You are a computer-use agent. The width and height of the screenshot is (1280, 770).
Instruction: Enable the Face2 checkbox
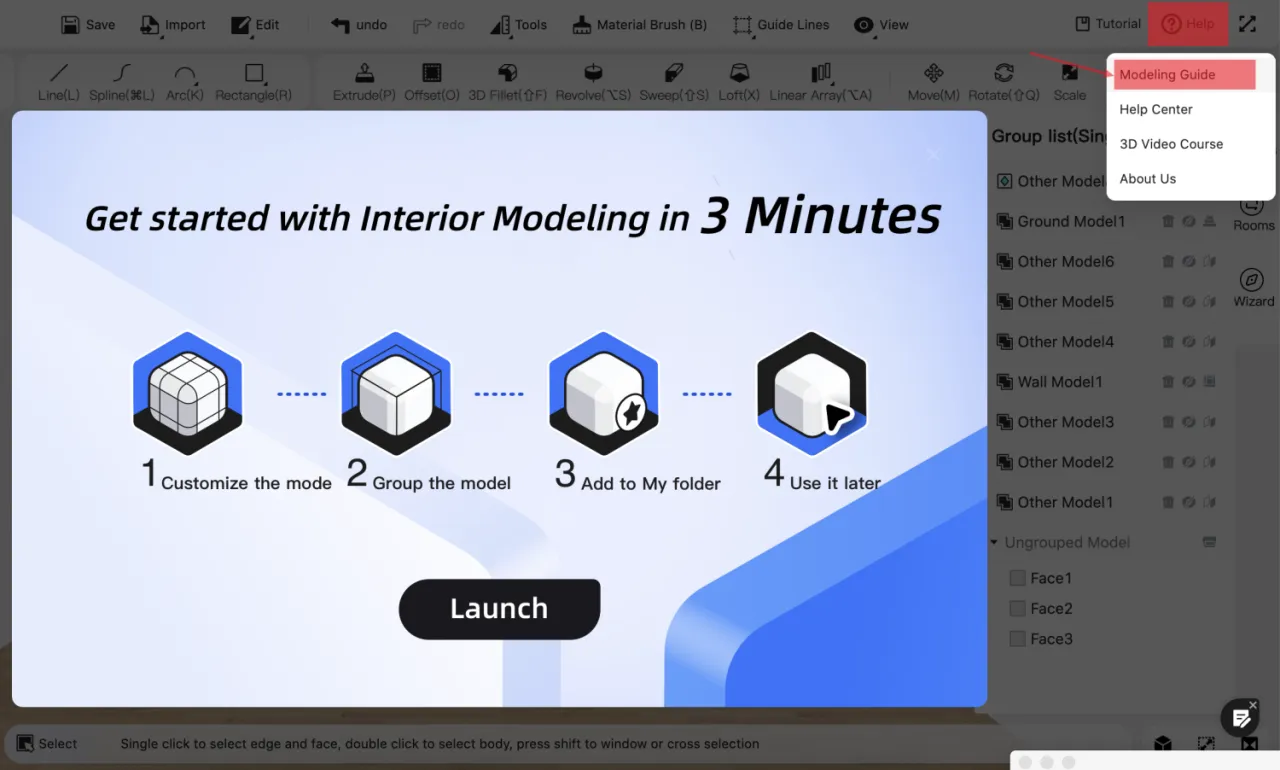pyautogui.click(x=1017, y=608)
